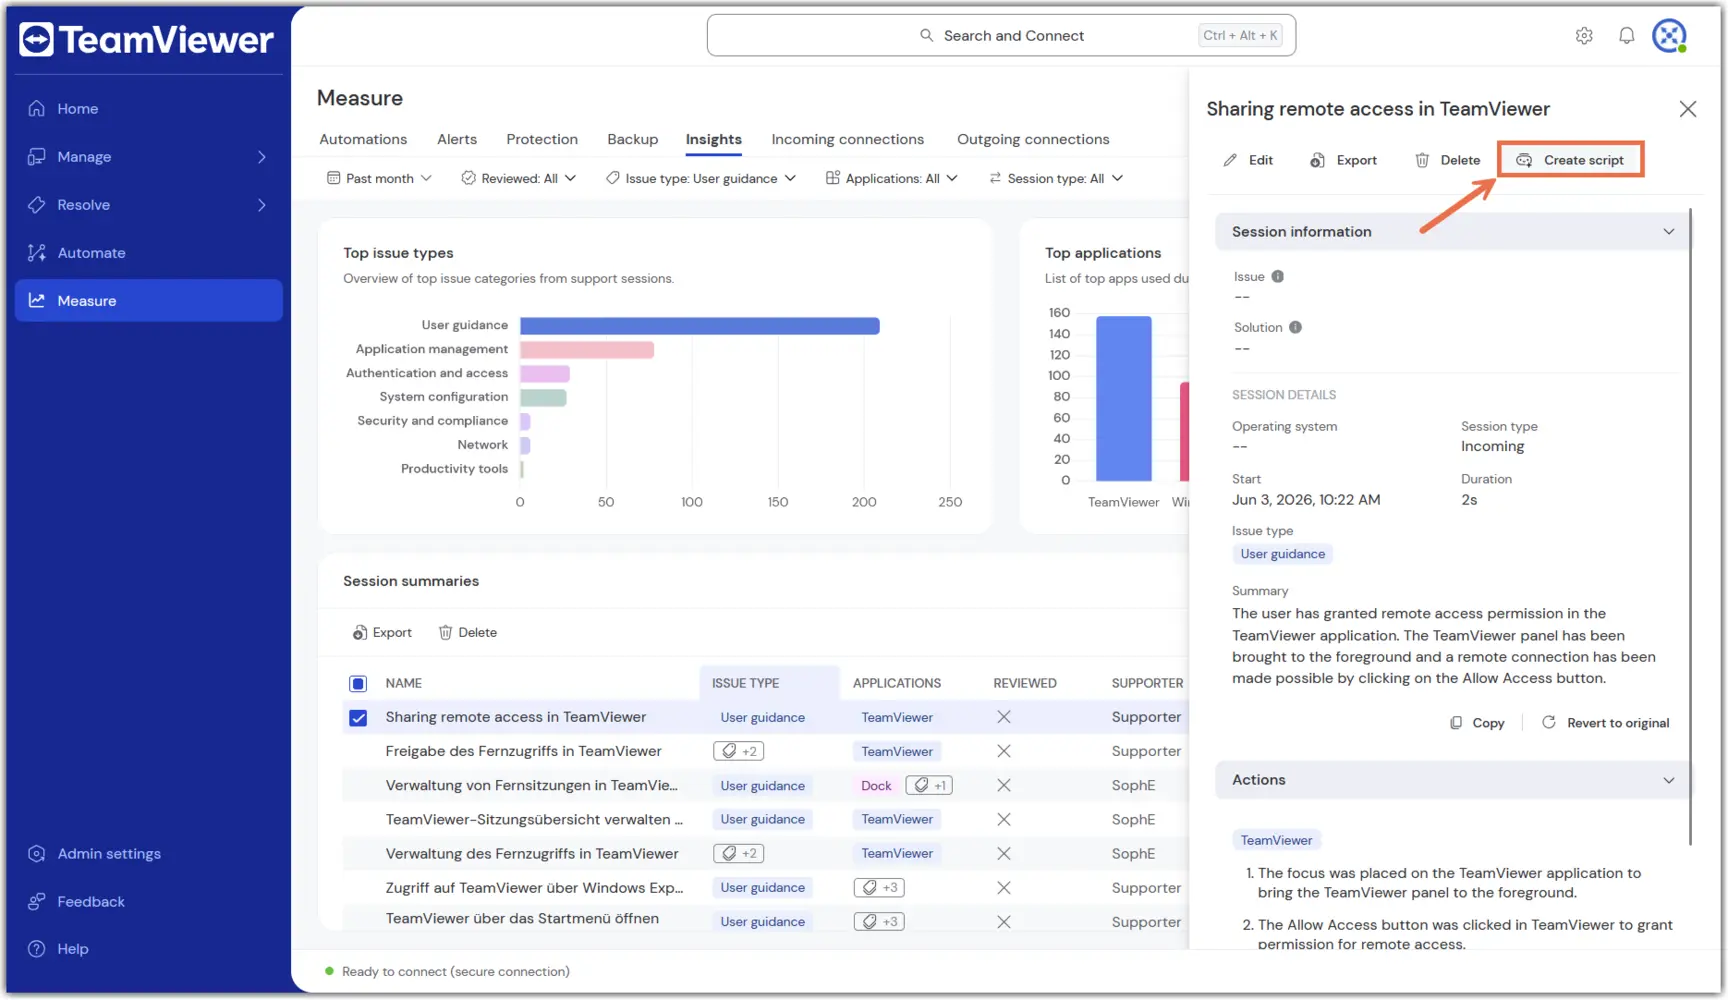Click reviewed X for Zugriff auf TeamViewer row
Viewport: 1728px width, 1000px height.
(x=1004, y=888)
